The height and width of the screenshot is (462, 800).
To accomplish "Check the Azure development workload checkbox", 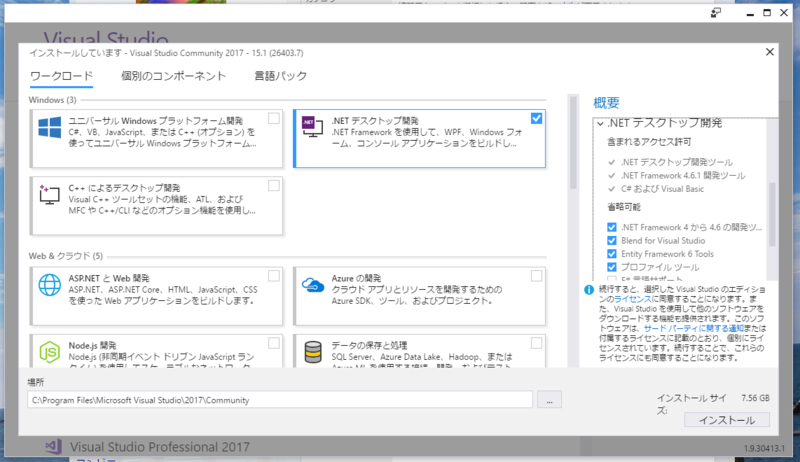I will (536, 276).
